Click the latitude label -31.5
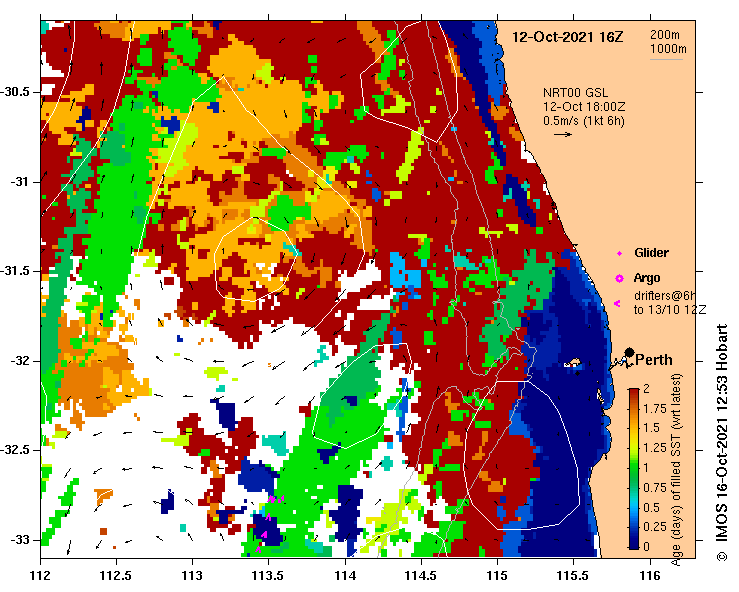The height and width of the screenshot is (592, 739). (x=15, y=271)
